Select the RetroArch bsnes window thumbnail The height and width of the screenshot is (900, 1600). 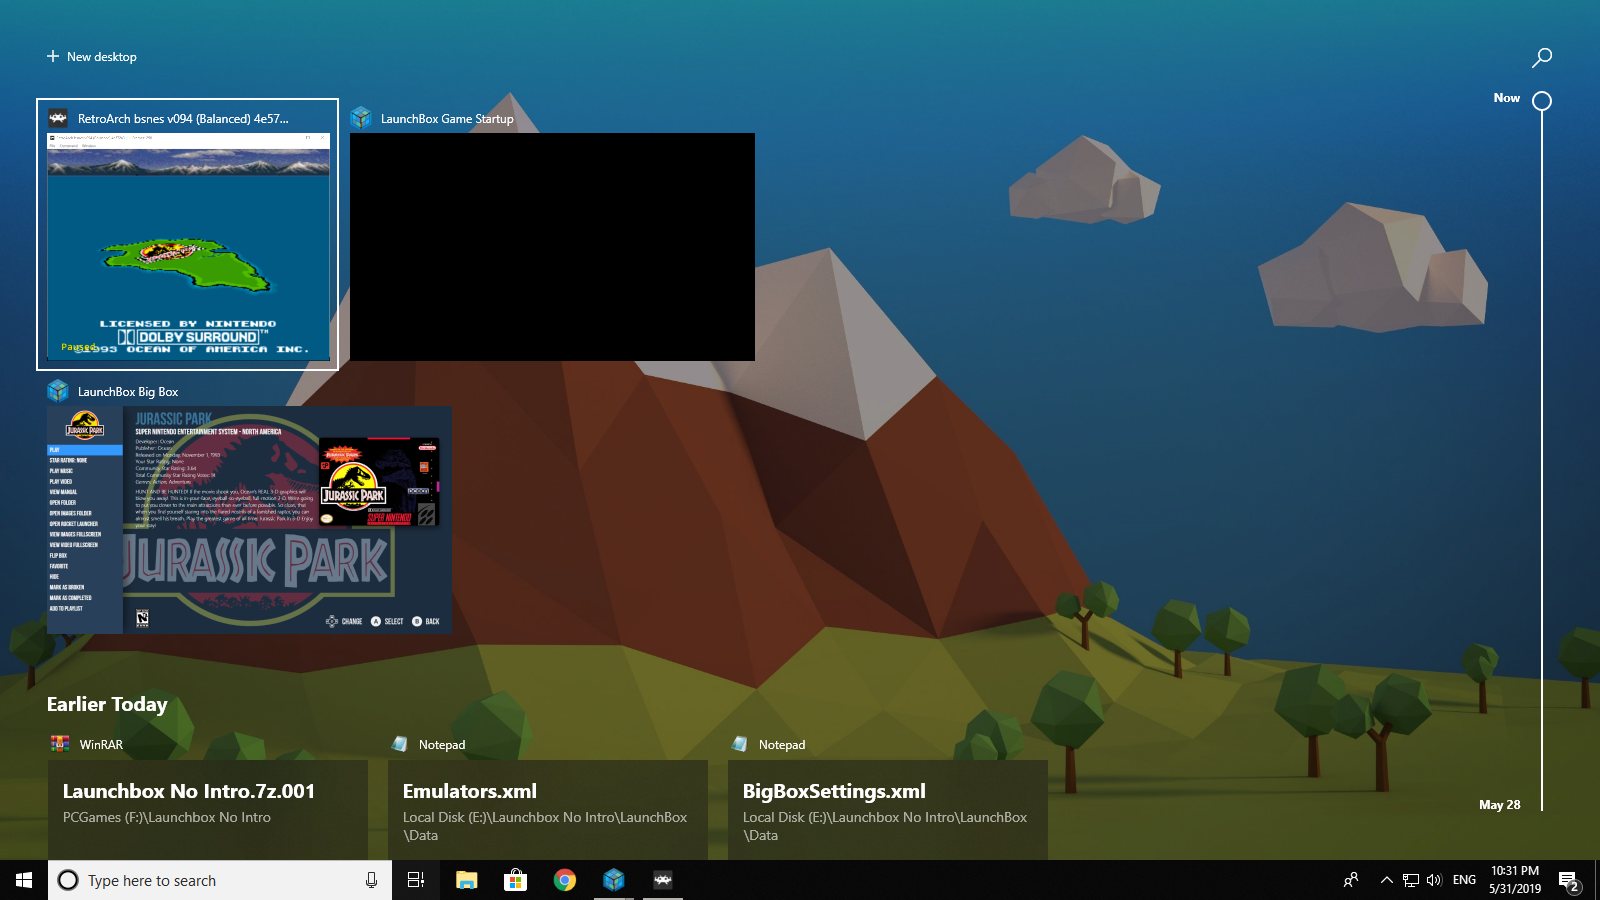click(189, 246)
